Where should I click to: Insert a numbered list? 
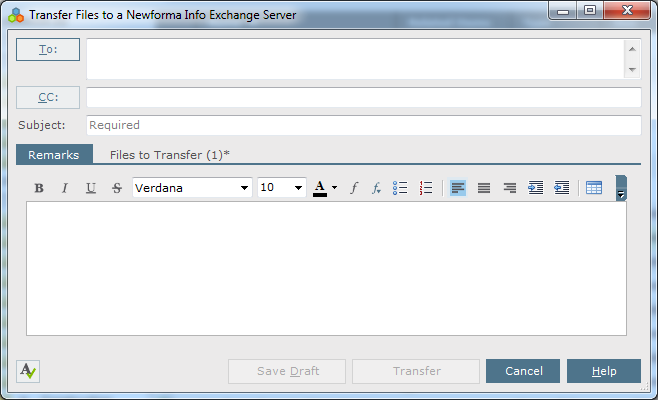(x=426, y=188)
